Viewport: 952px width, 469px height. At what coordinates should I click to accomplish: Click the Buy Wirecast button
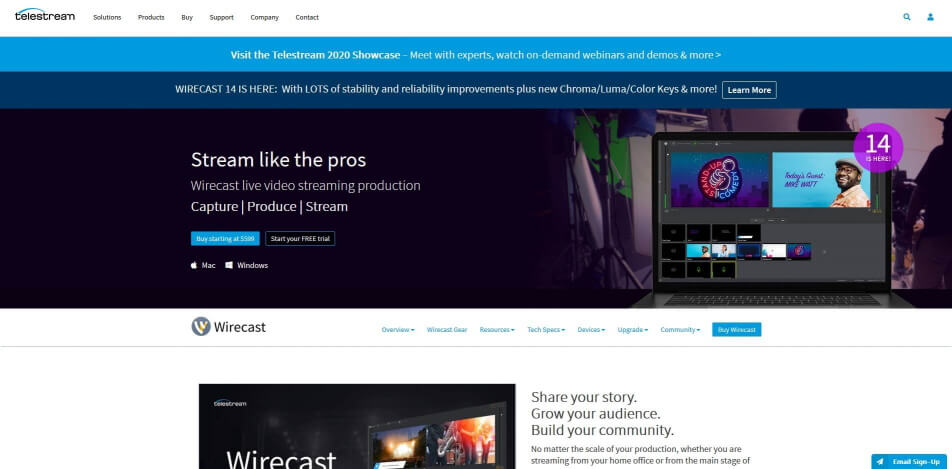[736, 330]
